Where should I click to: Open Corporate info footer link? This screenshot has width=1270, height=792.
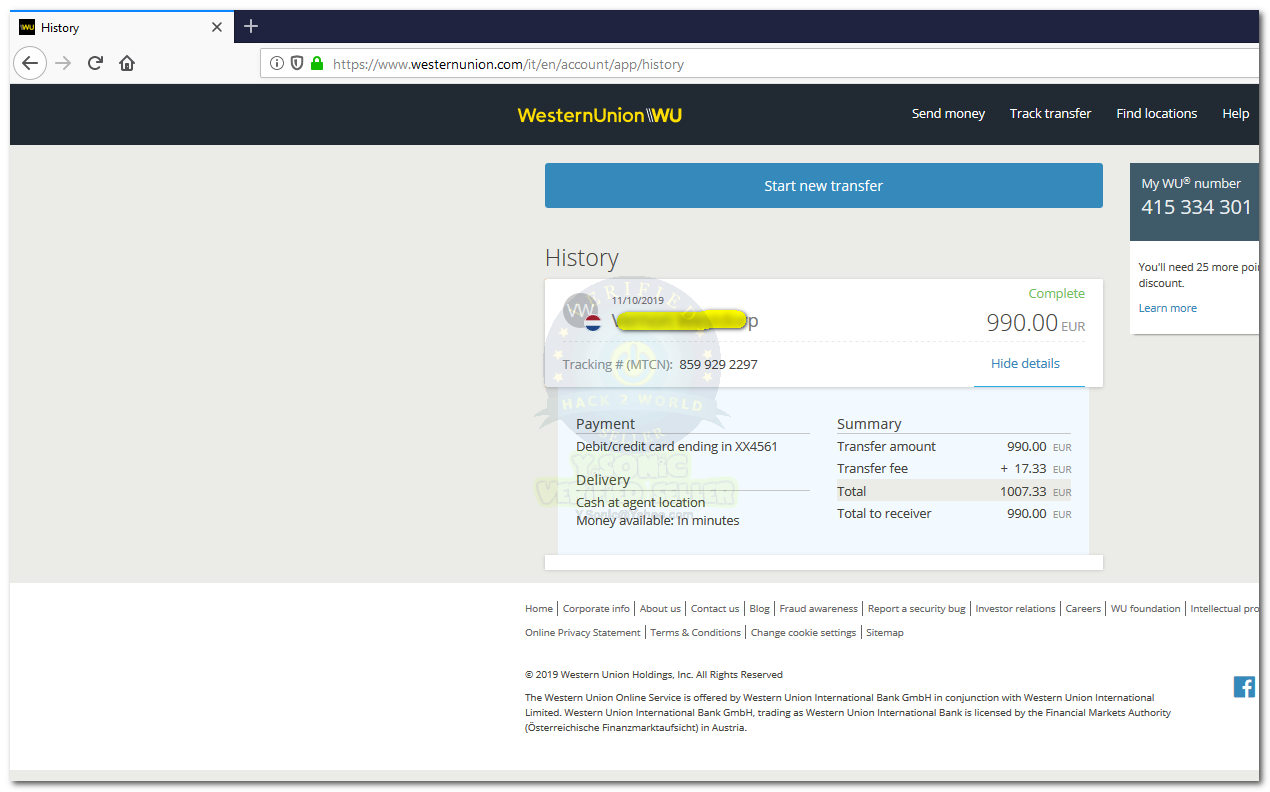click(x=596, y=608)
